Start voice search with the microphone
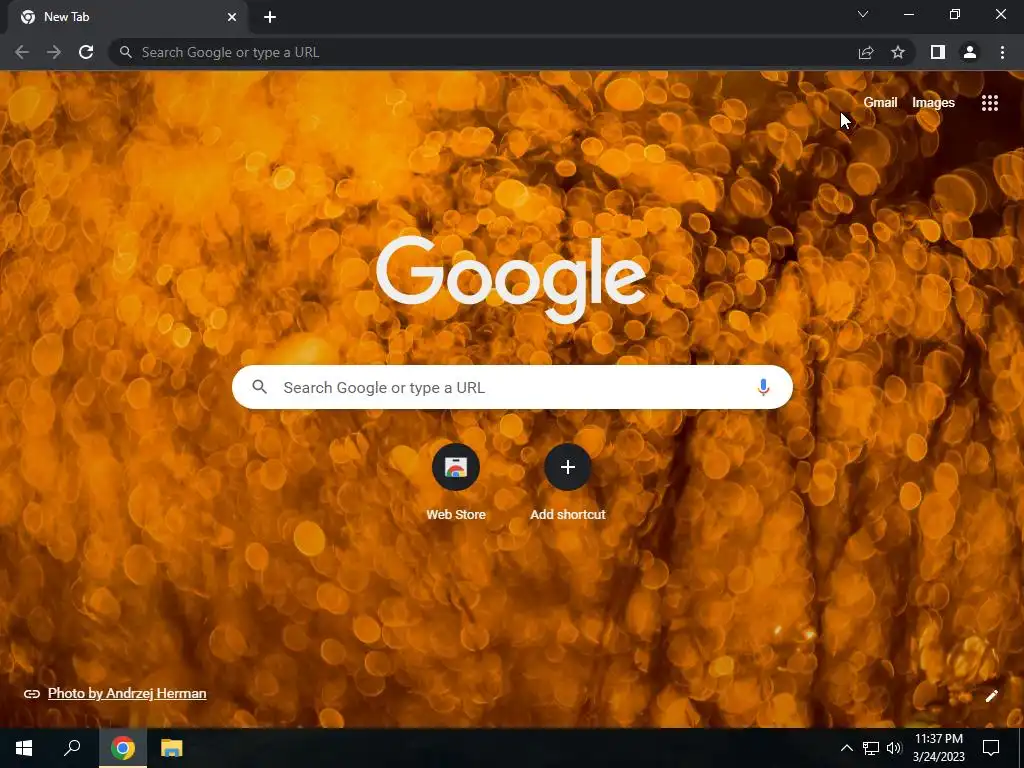 pyautogui.click(x=763, y=387)
